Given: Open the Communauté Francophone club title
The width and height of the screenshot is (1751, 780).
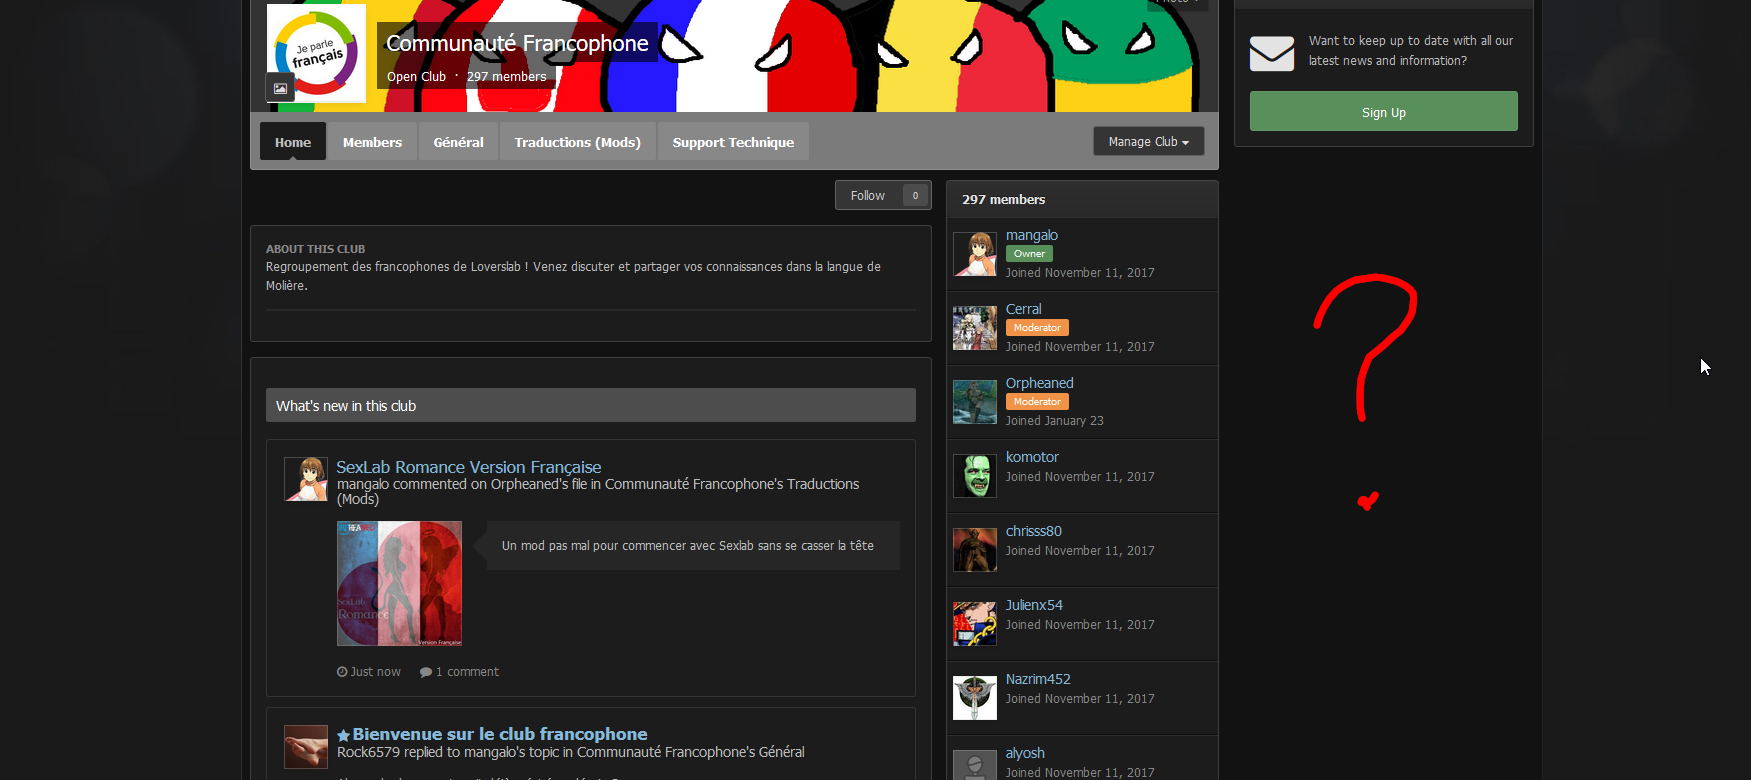Looking at the screenshot, I should 517,43.
